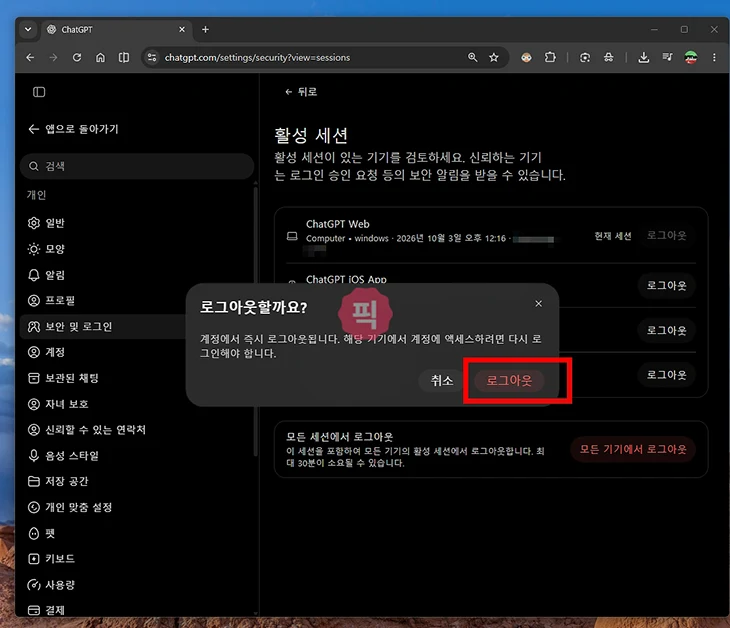Click the 활성 세션 heading
Image resolution: width=730 pixels, height=628 pixels.
[311, 135]
